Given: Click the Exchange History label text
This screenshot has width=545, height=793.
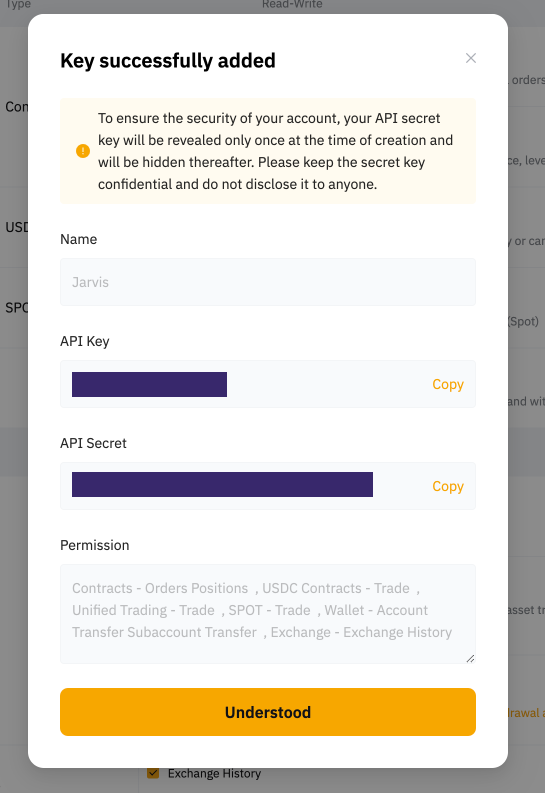Looking at the screenshot, I should (x=214, y=773).
